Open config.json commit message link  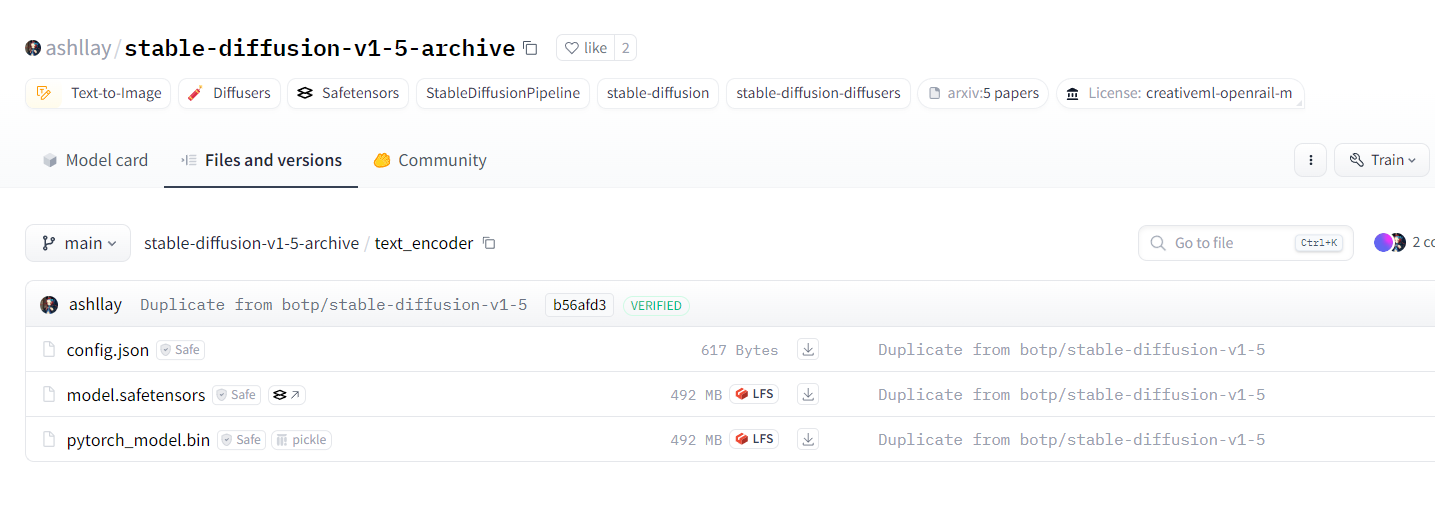1071,350
